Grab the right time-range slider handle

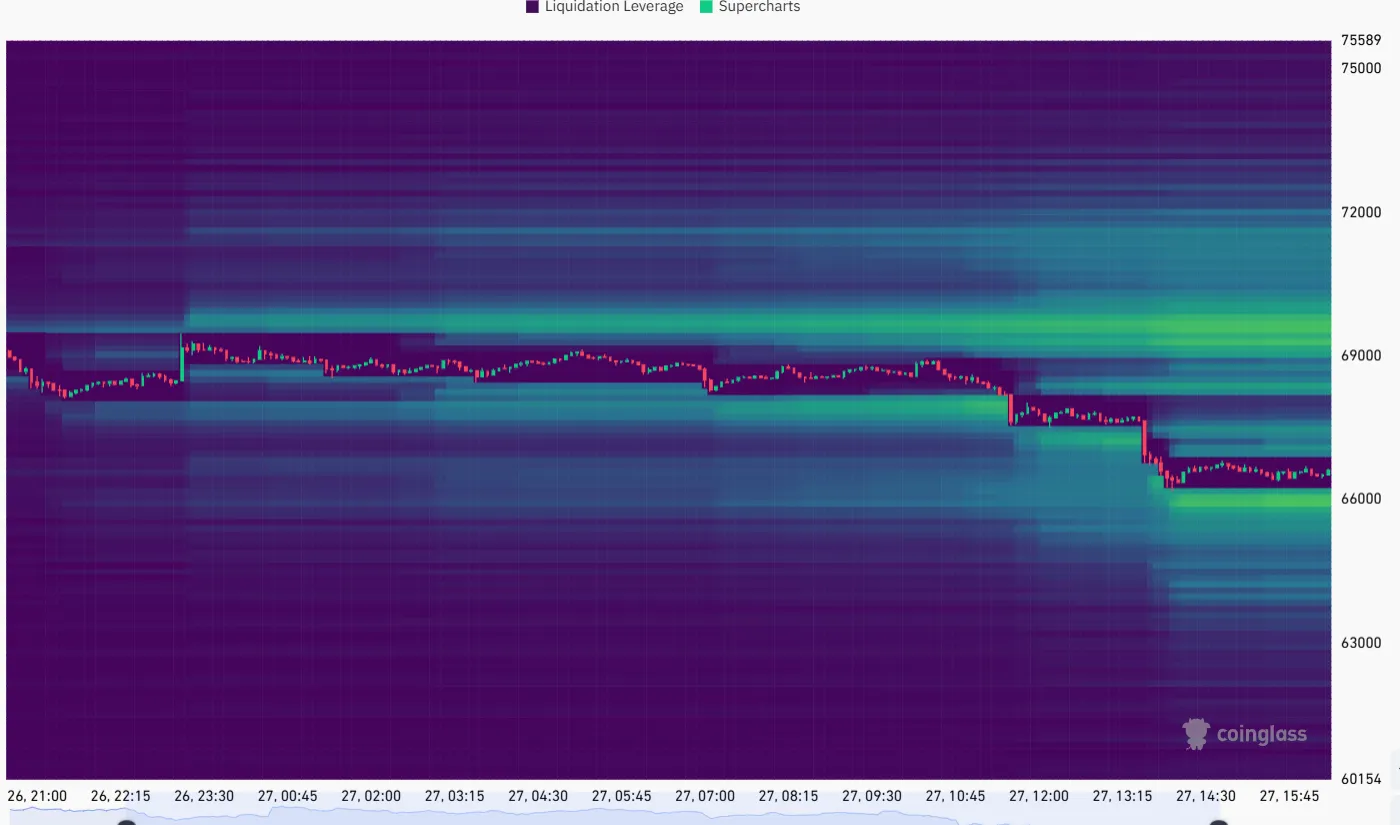(1218, 822)
